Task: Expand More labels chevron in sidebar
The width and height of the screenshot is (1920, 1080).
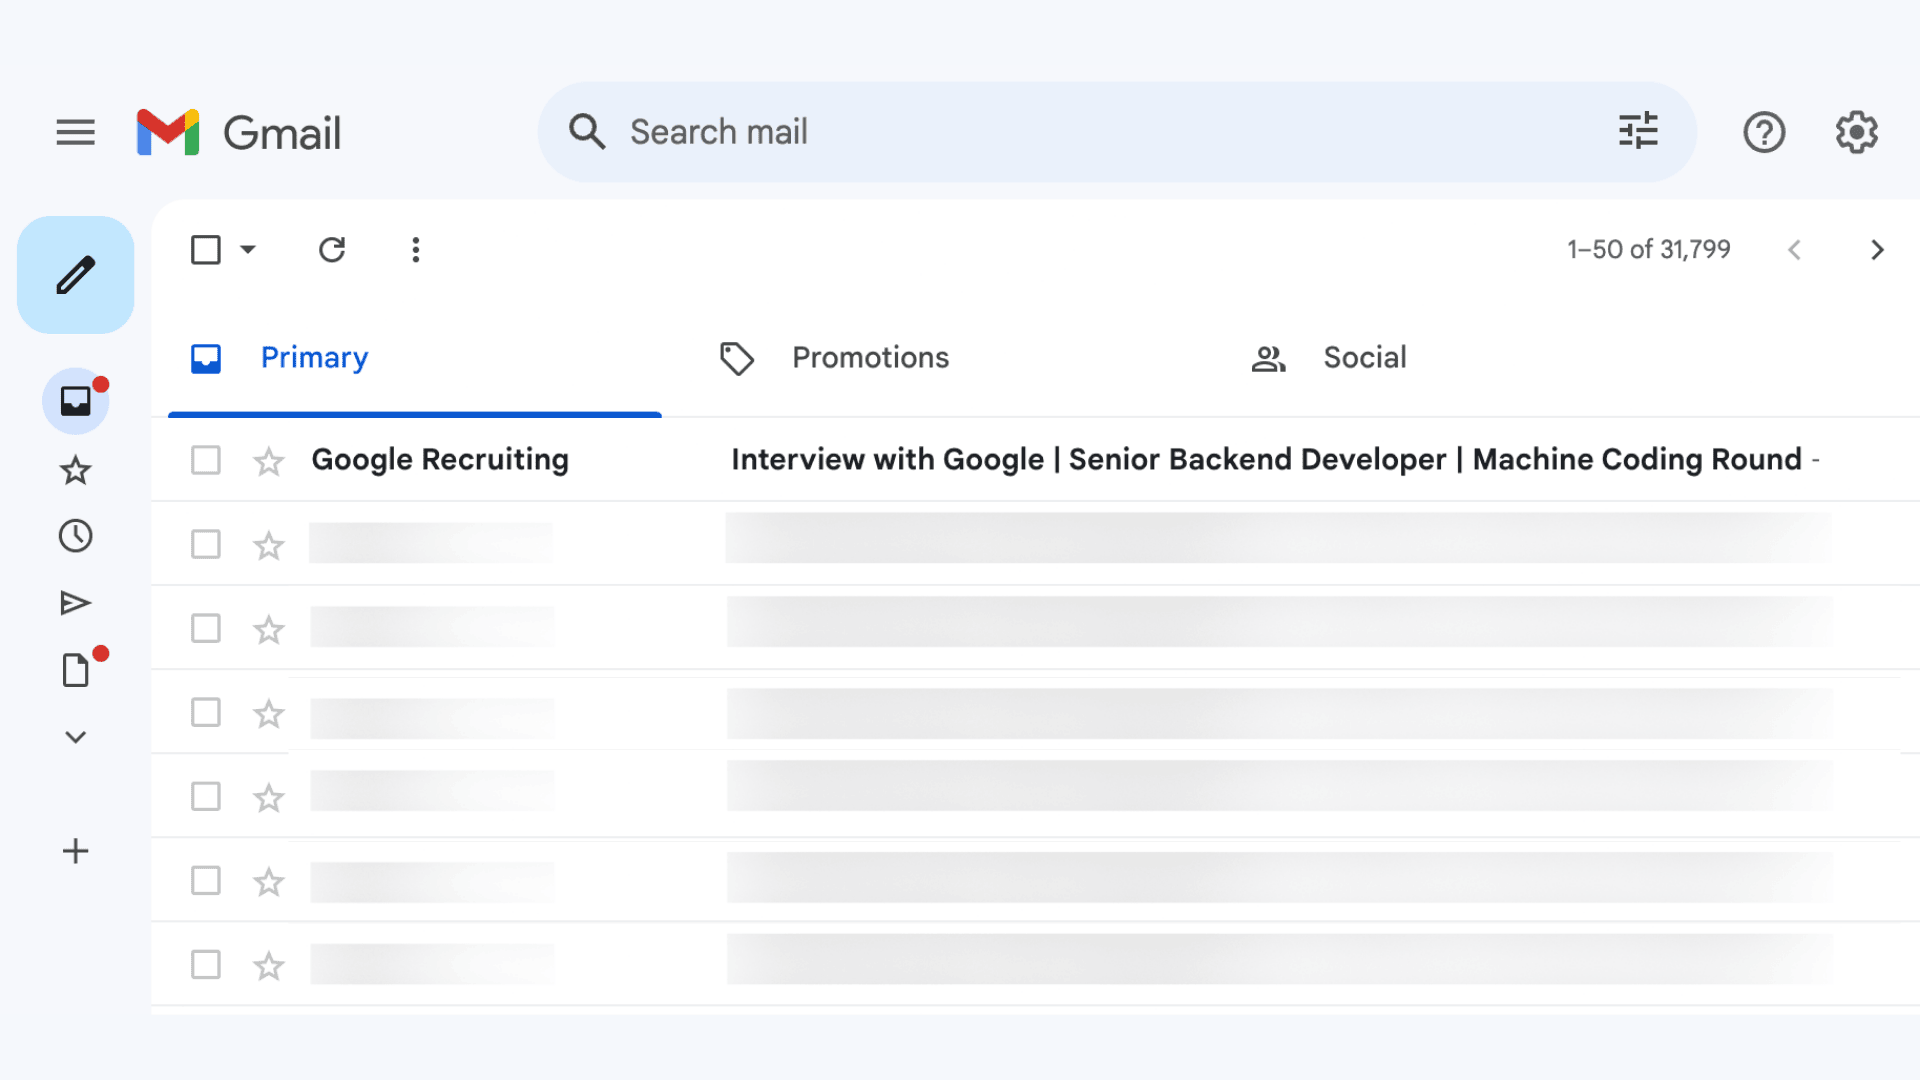Action: coord(75,737)
